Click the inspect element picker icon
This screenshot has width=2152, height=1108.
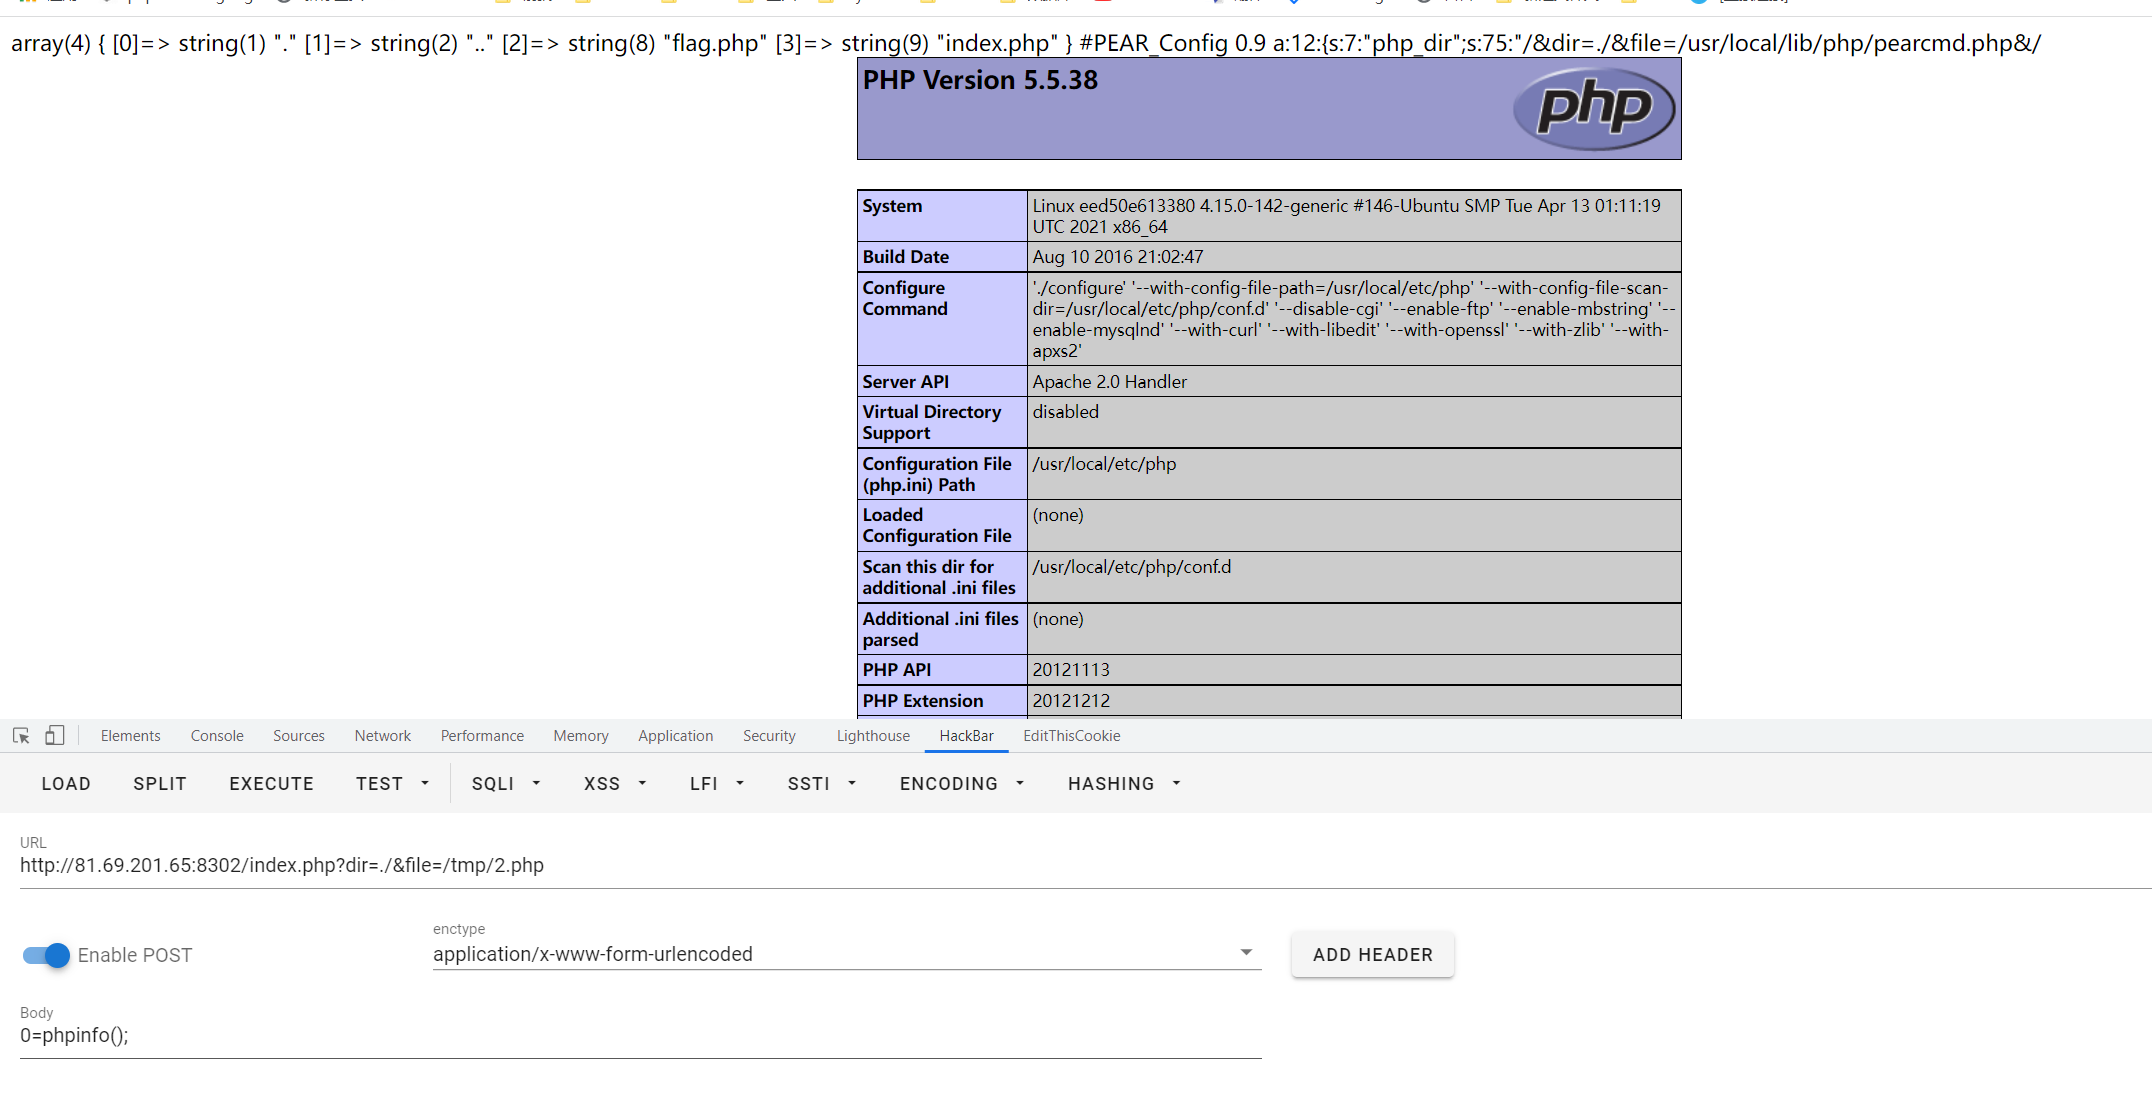pyautogui.click(x=21, y=736)
